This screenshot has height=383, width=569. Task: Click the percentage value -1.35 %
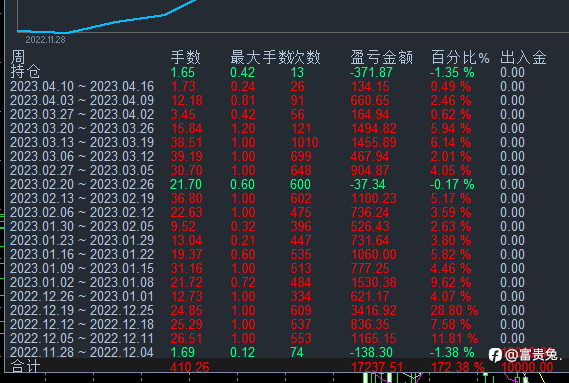(452, 72)
